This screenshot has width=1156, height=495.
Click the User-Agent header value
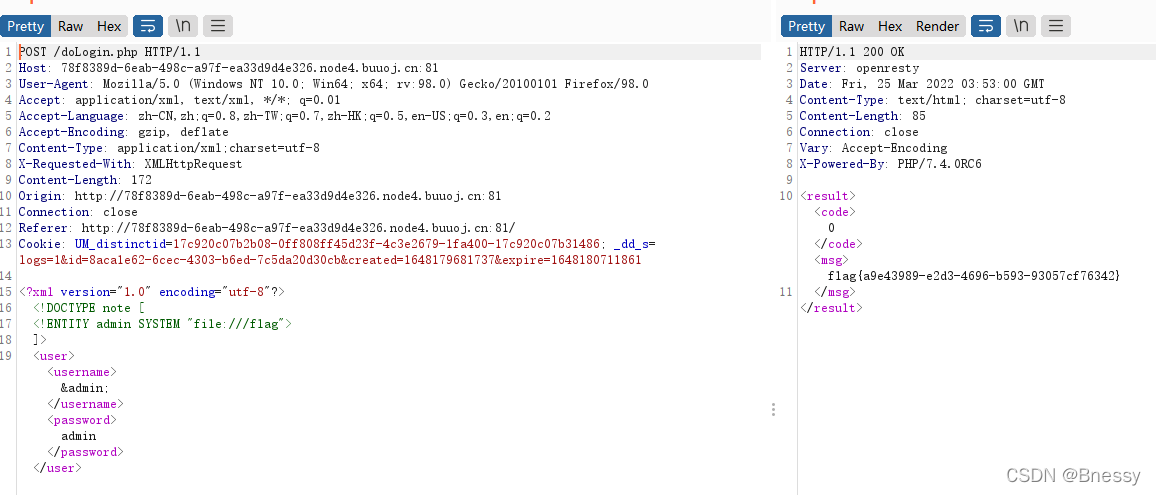(376, 84)
